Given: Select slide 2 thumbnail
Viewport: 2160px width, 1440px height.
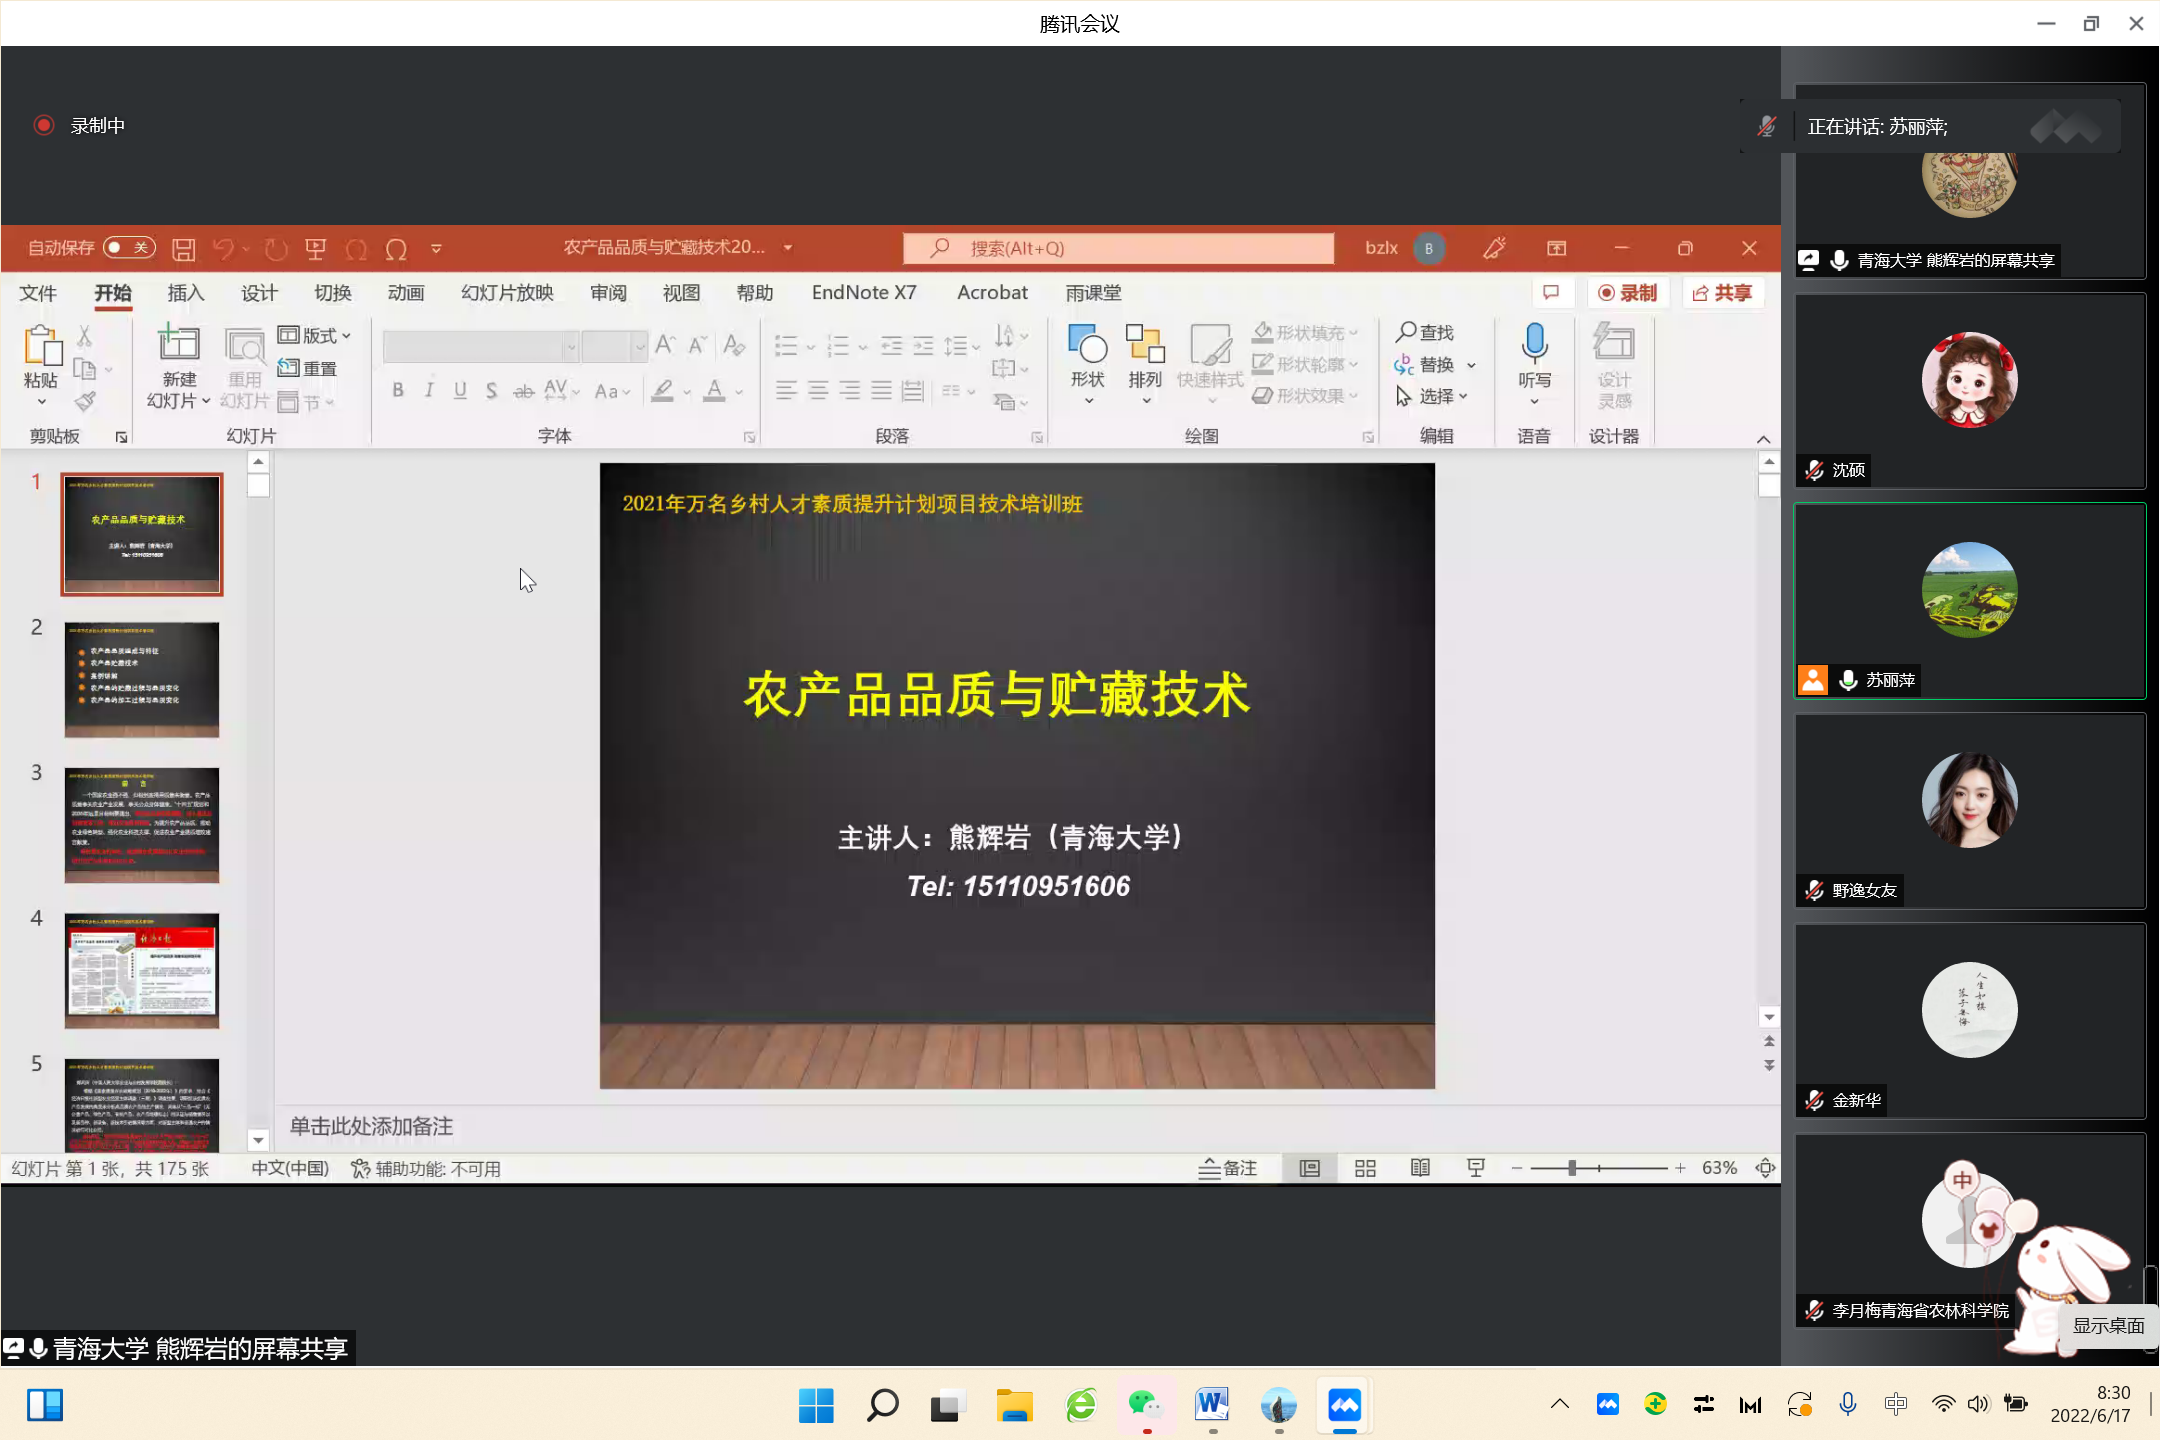Looking at the screenshot, I should (142, 680).
